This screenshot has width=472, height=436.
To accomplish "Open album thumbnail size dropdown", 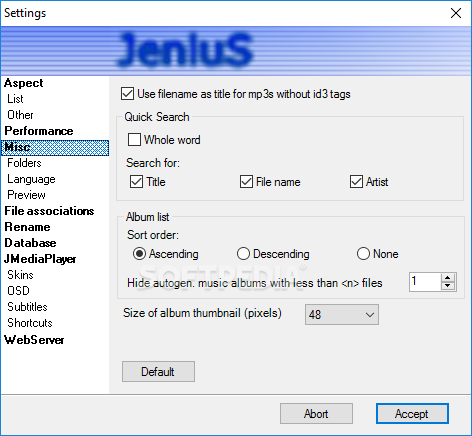I will [342, 314].
